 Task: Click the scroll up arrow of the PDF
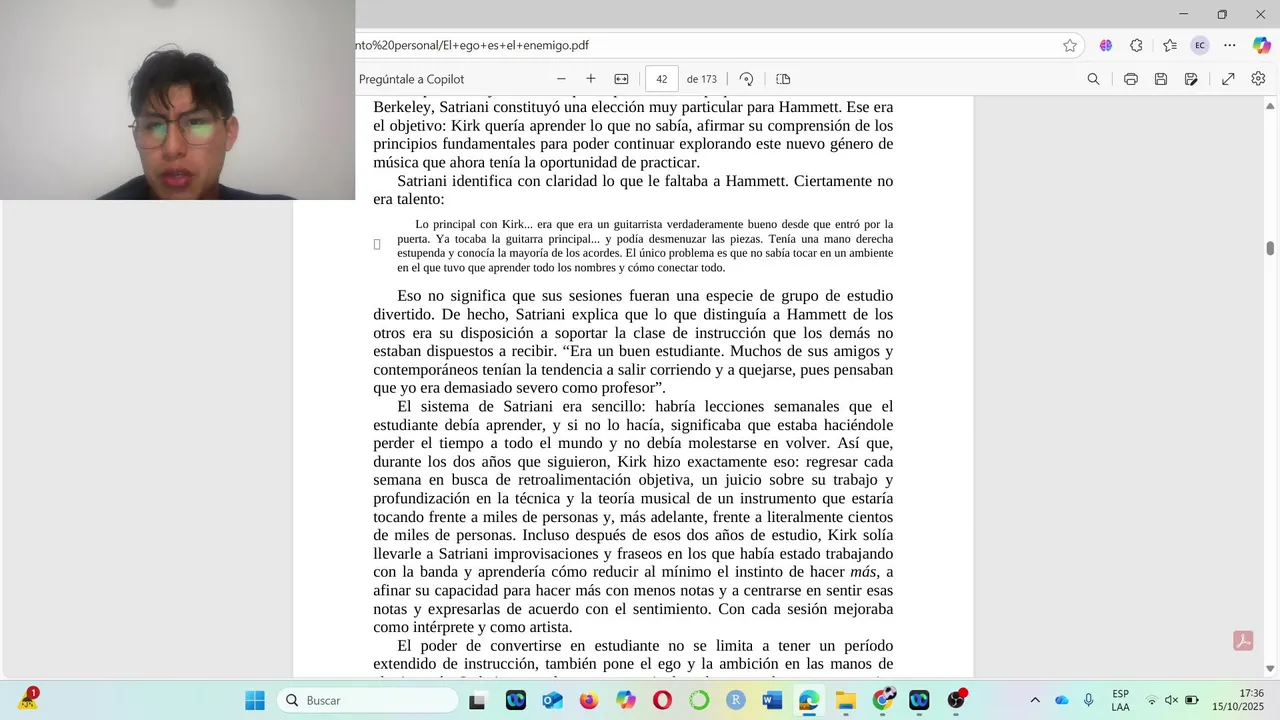pyautogui.click(x=1270, y=105)
